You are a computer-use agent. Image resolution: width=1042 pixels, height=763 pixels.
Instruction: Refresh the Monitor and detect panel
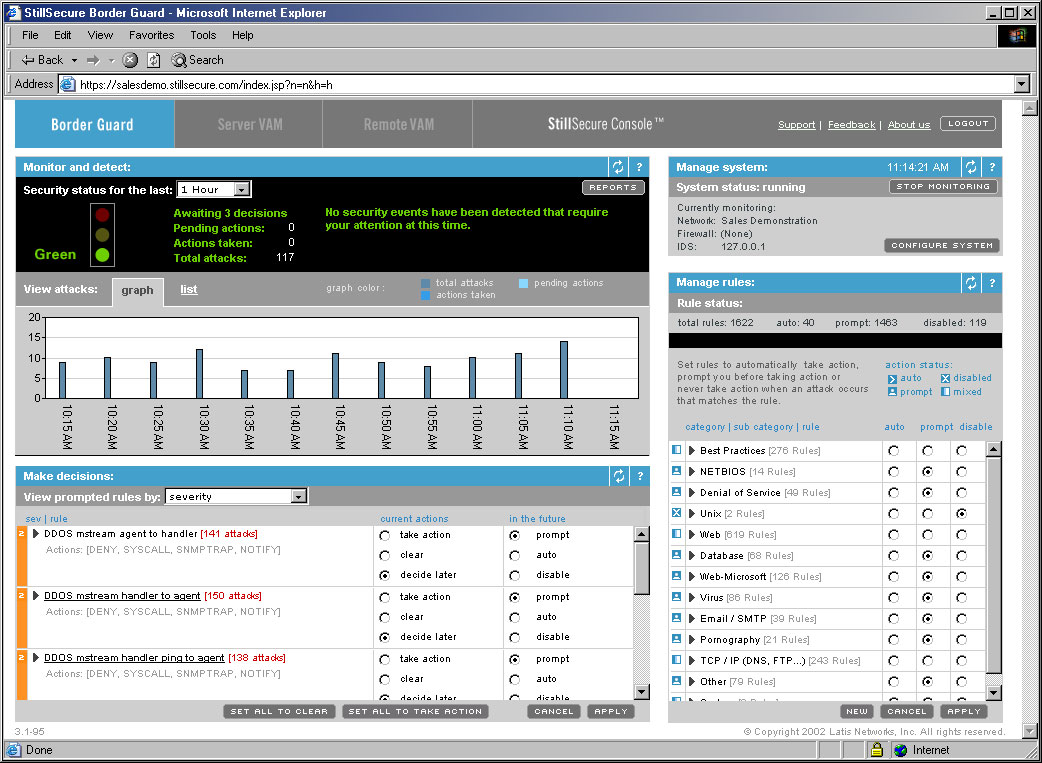tap(618, 167)
